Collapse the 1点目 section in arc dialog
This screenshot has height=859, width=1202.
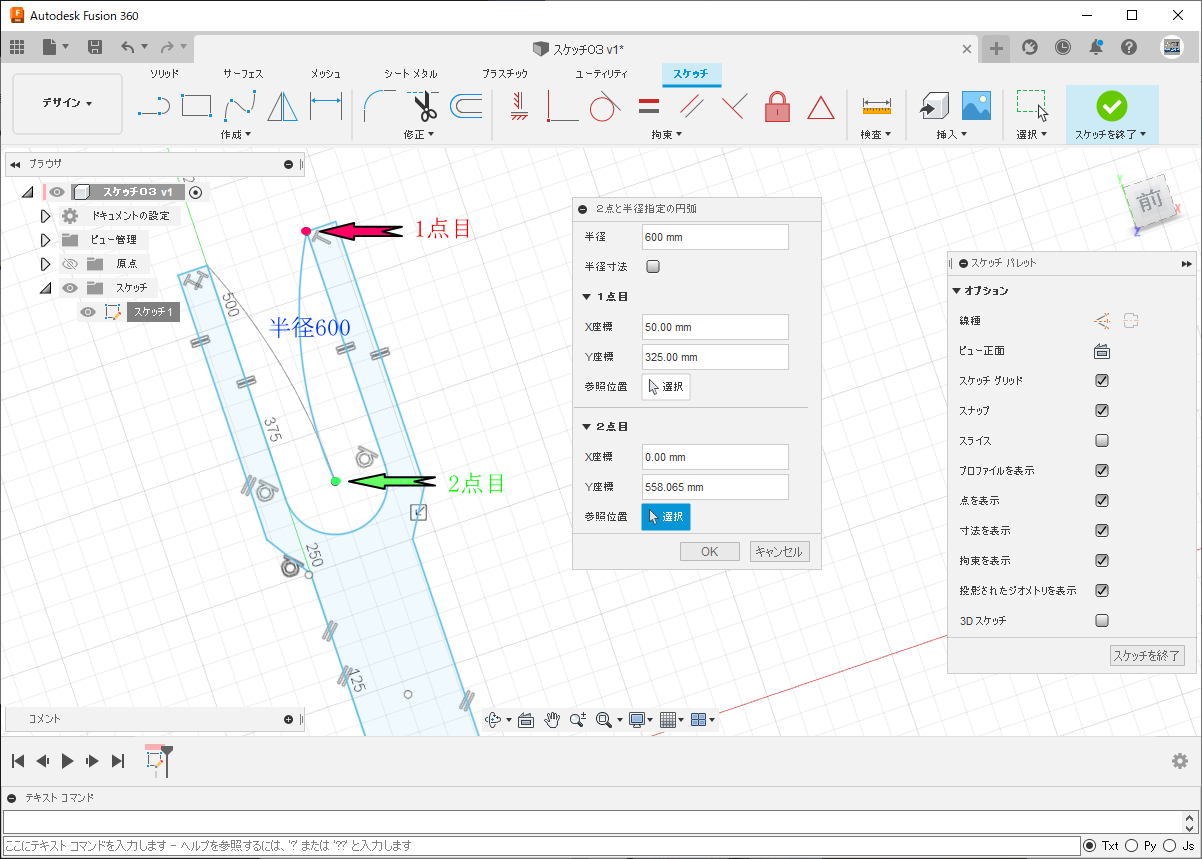point(586,297)
